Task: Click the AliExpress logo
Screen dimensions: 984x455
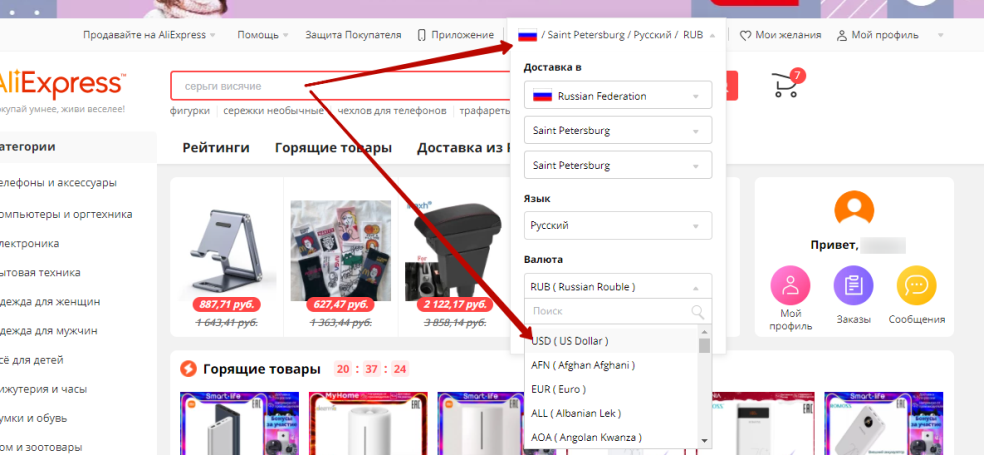Action: click(x=61, y=85)
